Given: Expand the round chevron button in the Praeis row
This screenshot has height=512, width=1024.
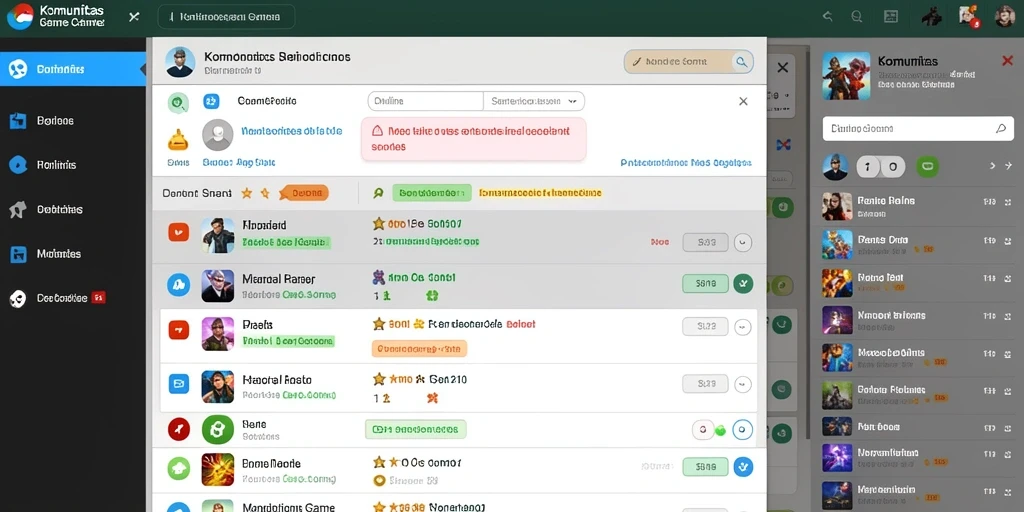Looking at the screenshot, I should point(743,327).
